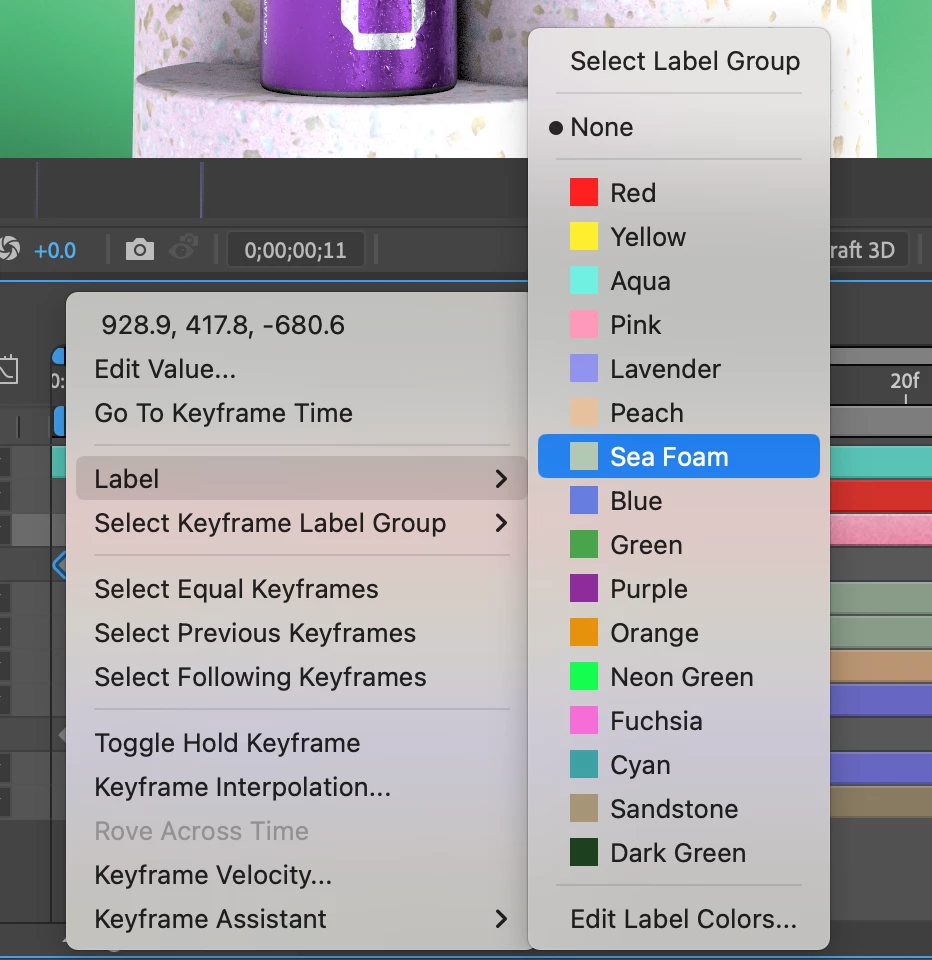Click the Show Snapshot eye icon

[x=184, y=249]
